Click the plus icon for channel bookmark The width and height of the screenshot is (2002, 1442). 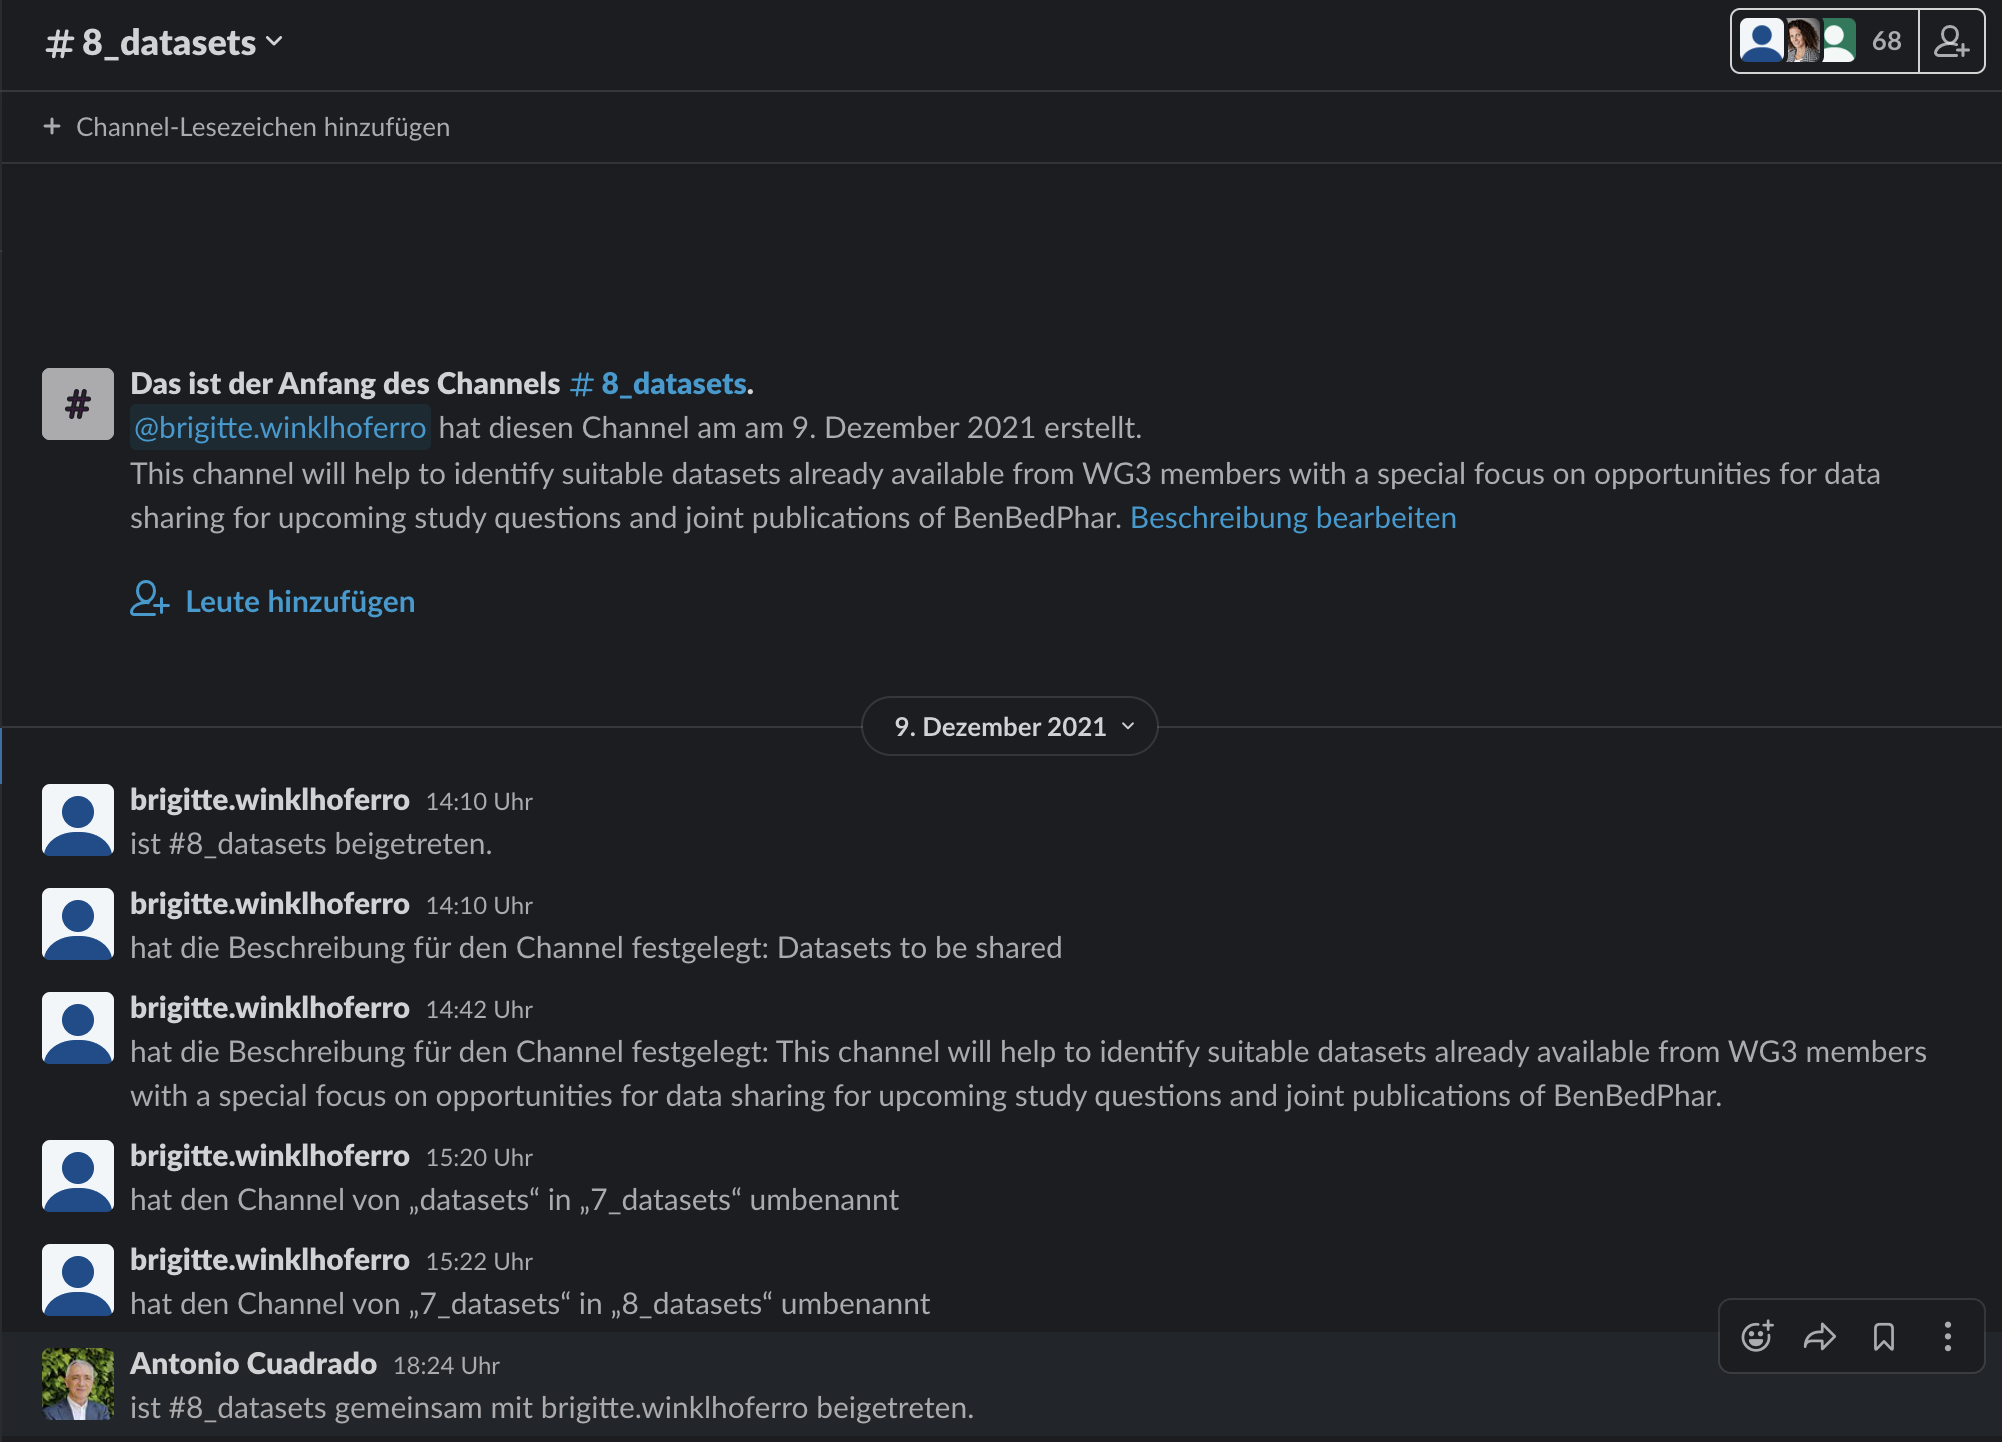[52, 127]
